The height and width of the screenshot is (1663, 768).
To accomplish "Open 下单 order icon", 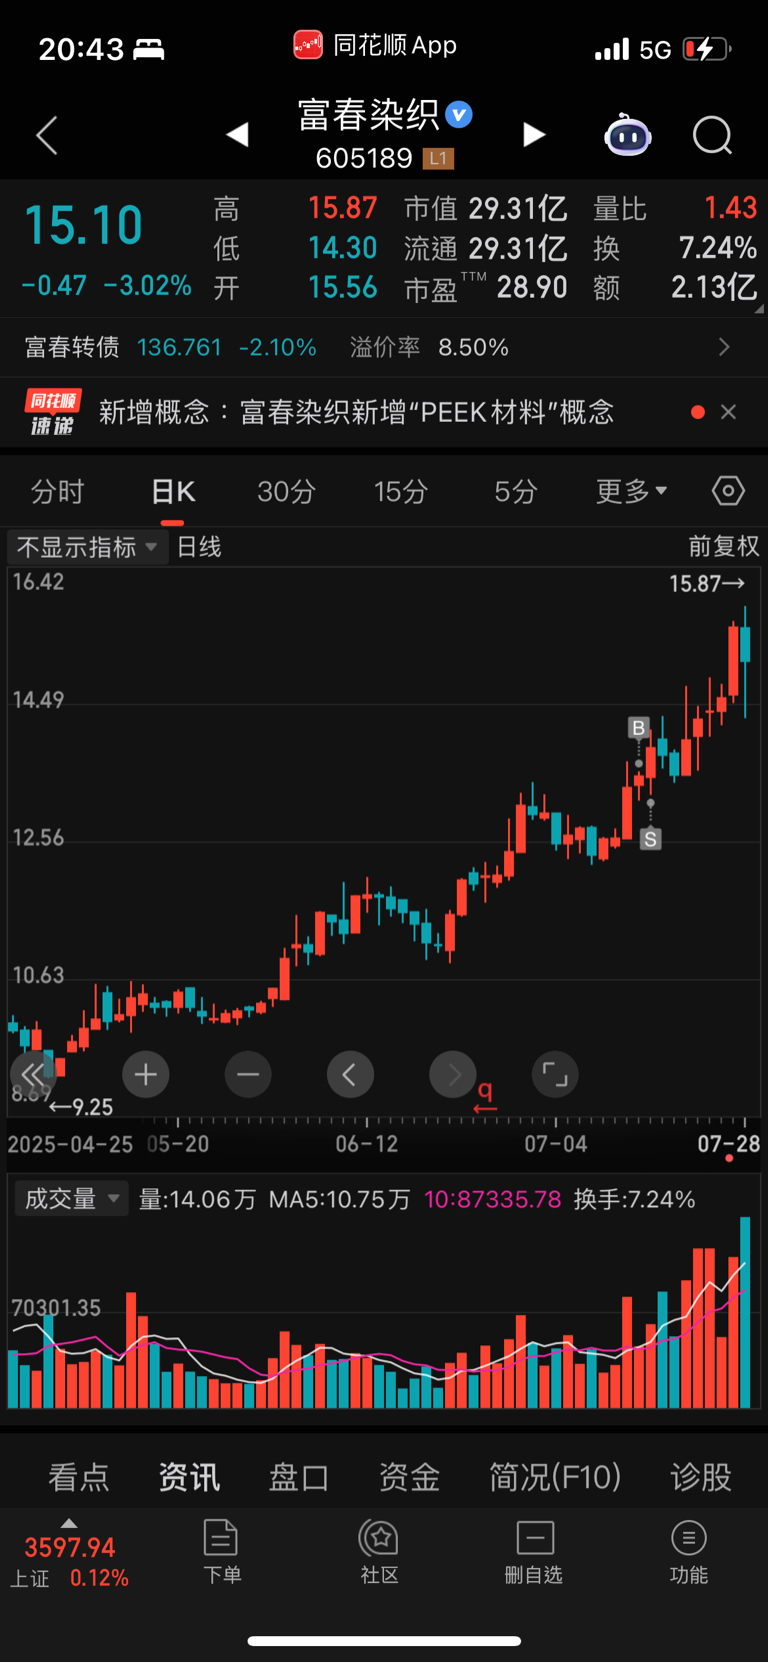I will (221, 1551).
